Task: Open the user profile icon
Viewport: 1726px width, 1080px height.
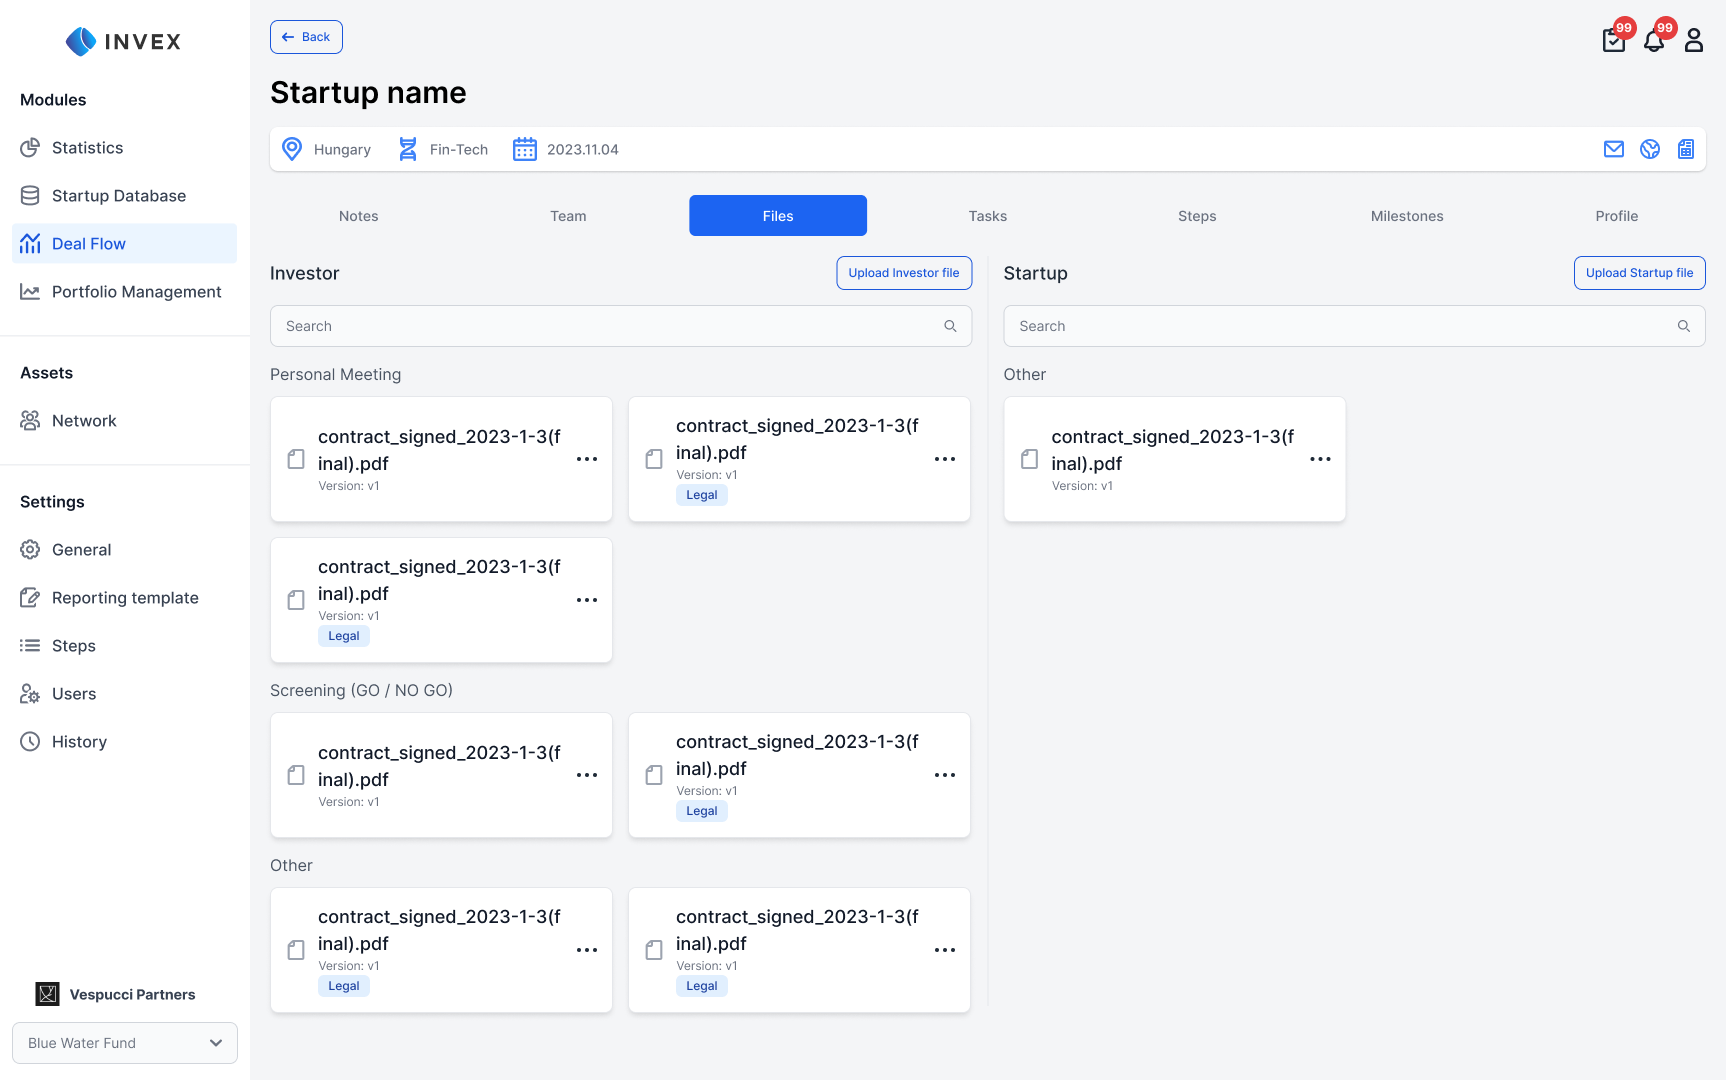Action: click(x=1693, y=41)
